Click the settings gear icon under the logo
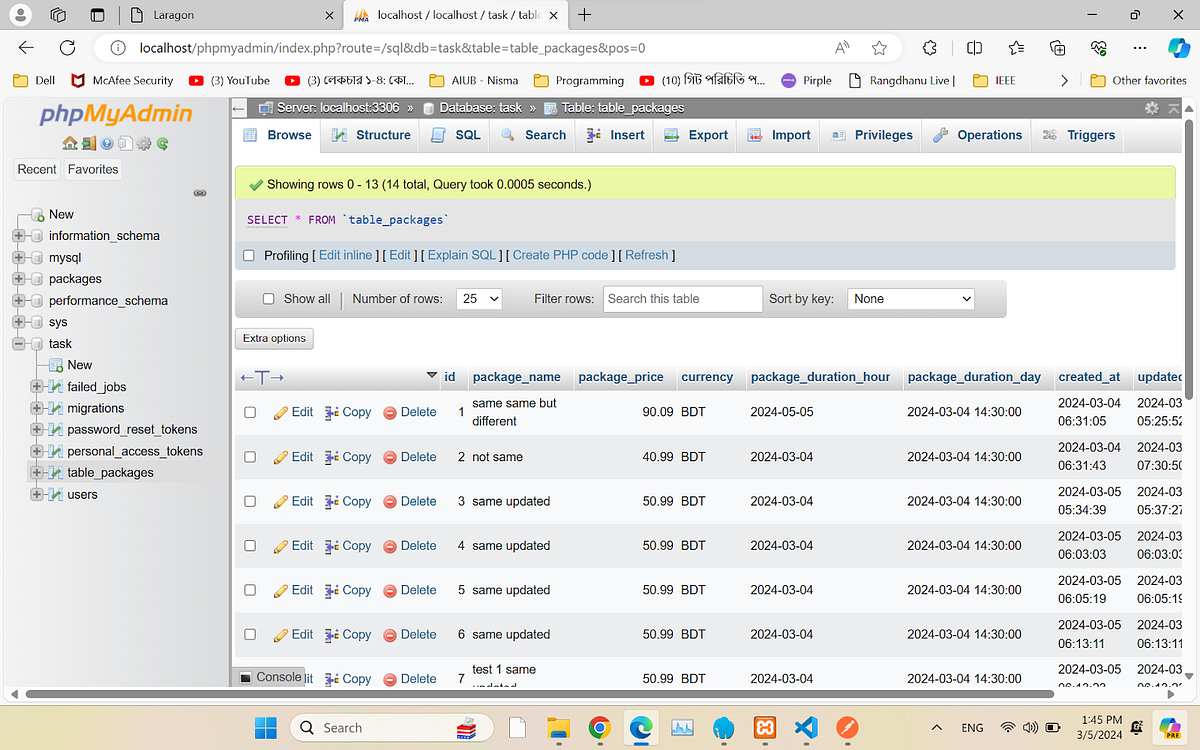The width and height of the screenshot is (1200, 750). pyautogui.click(x=143, y=143)
